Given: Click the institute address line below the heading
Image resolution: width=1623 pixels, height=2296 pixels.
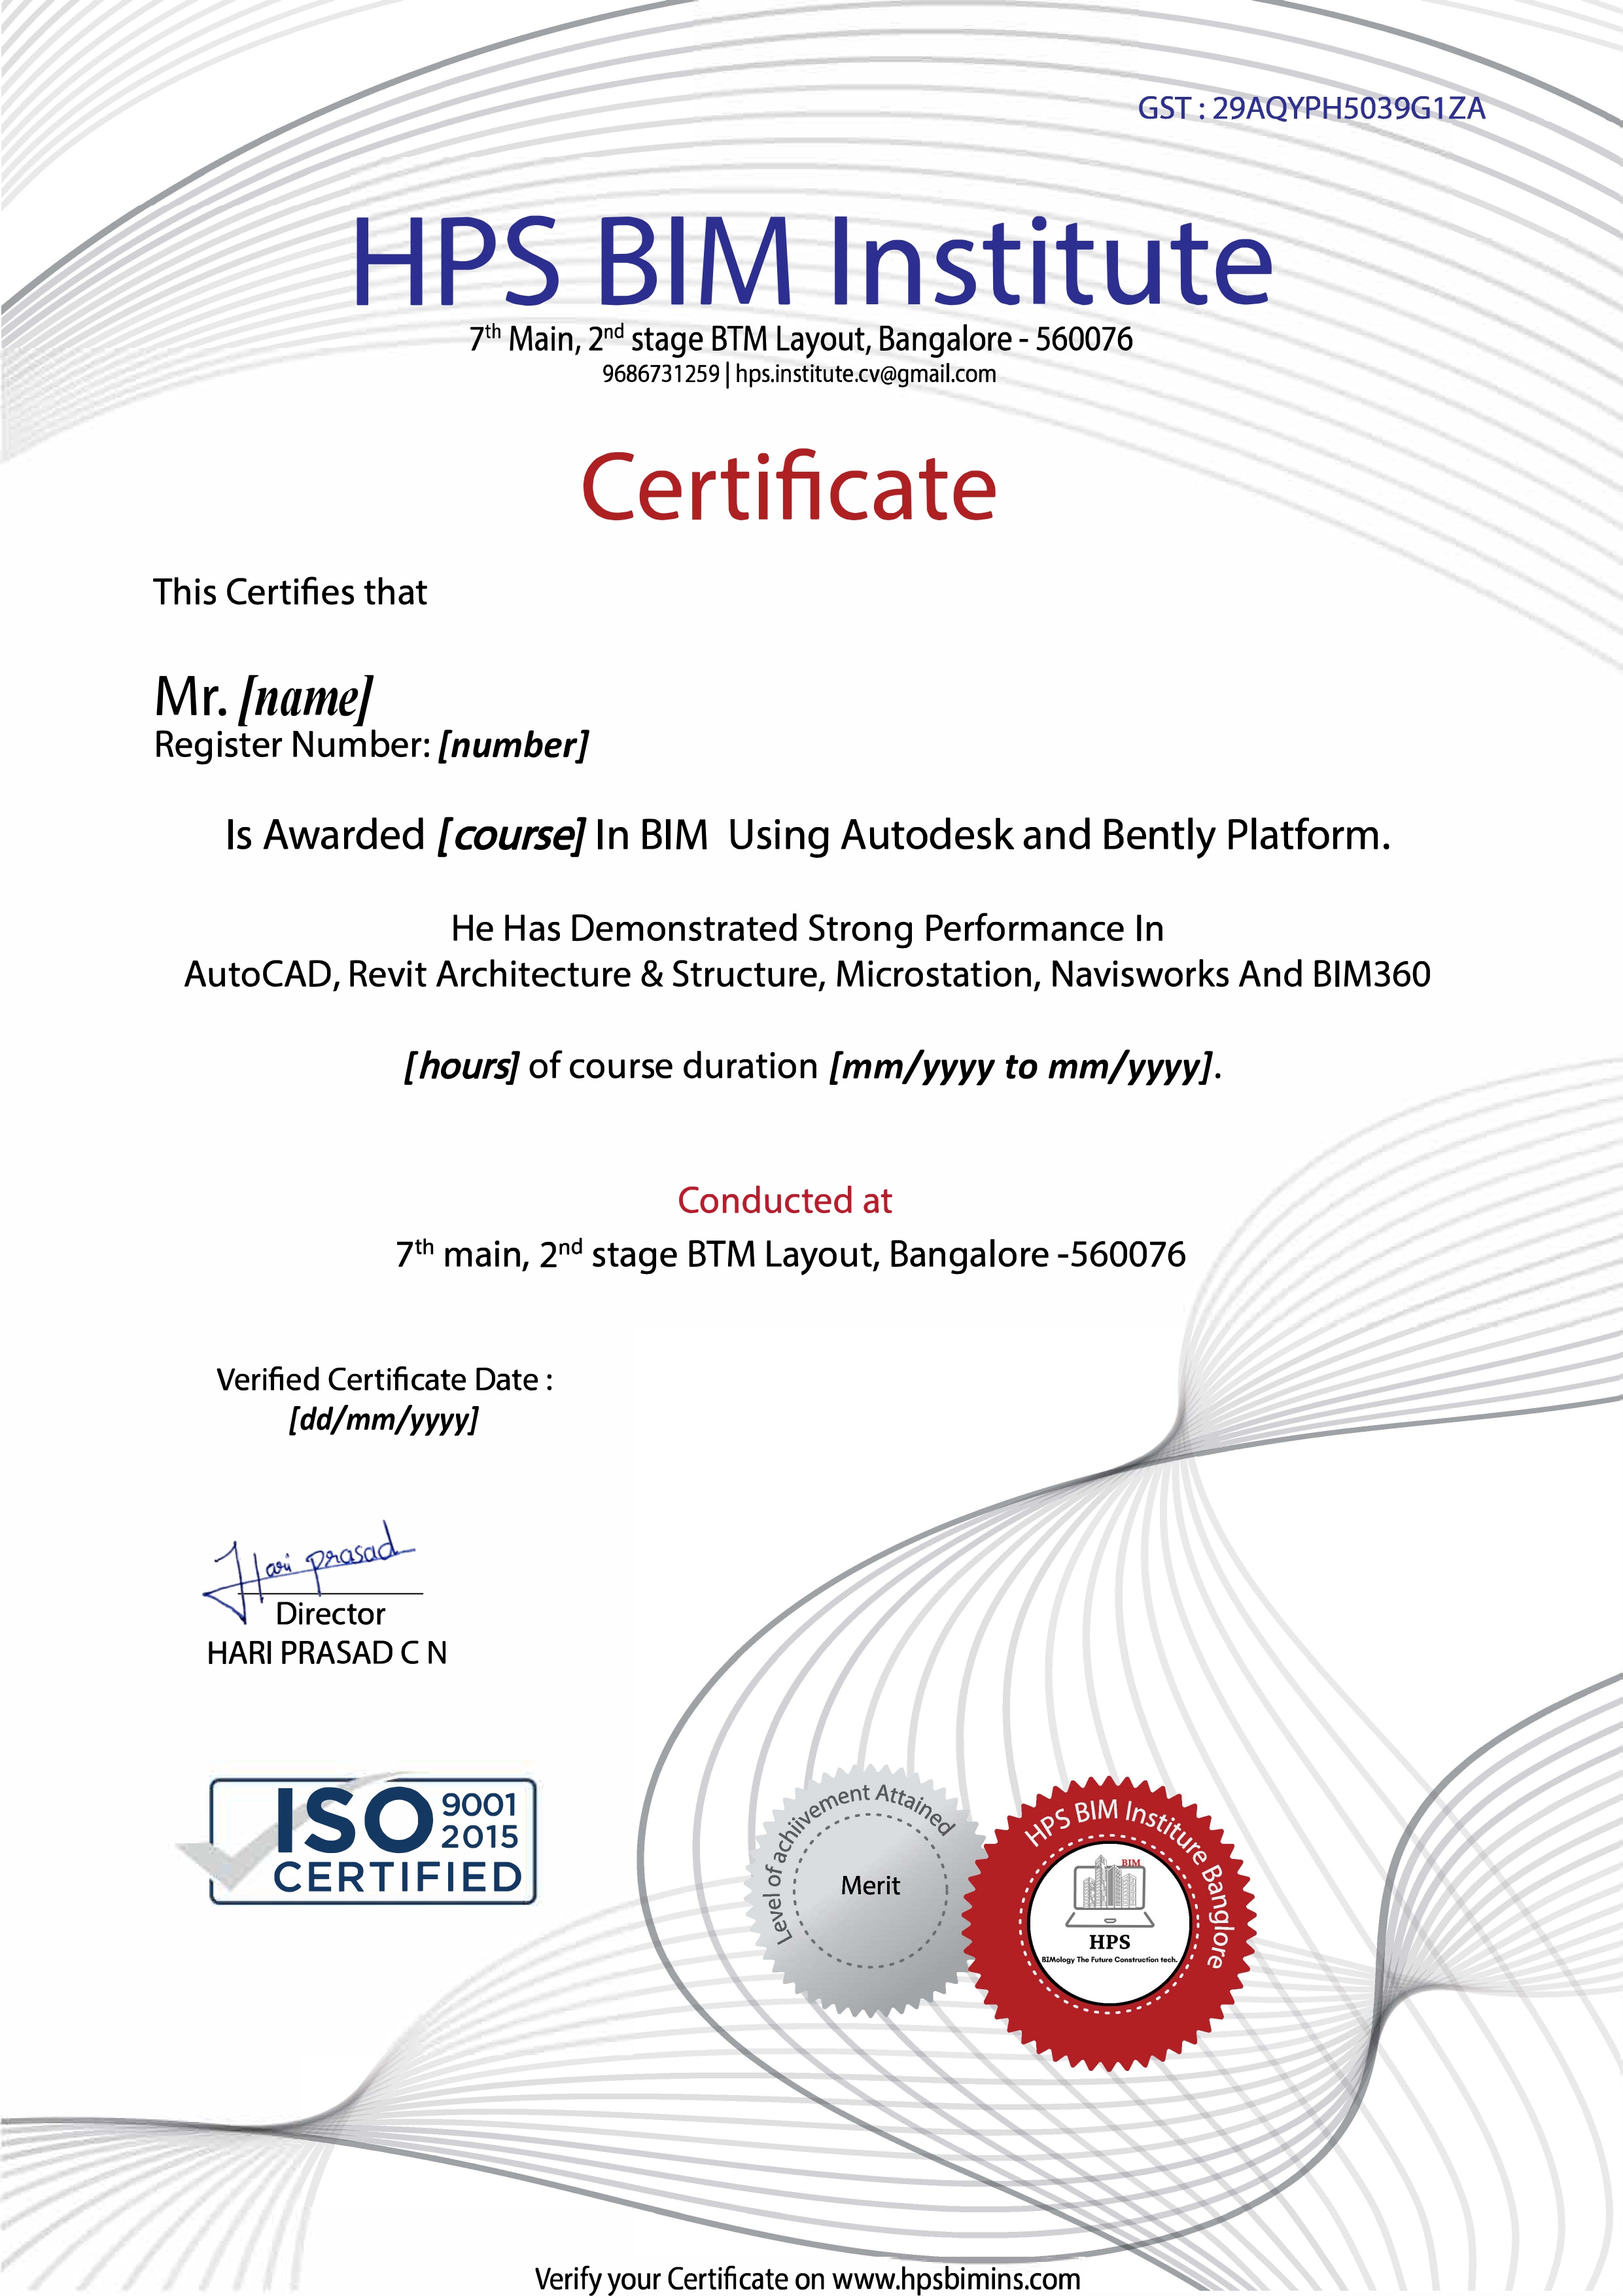Looking at the screenshot, I should tap(801, 339).
